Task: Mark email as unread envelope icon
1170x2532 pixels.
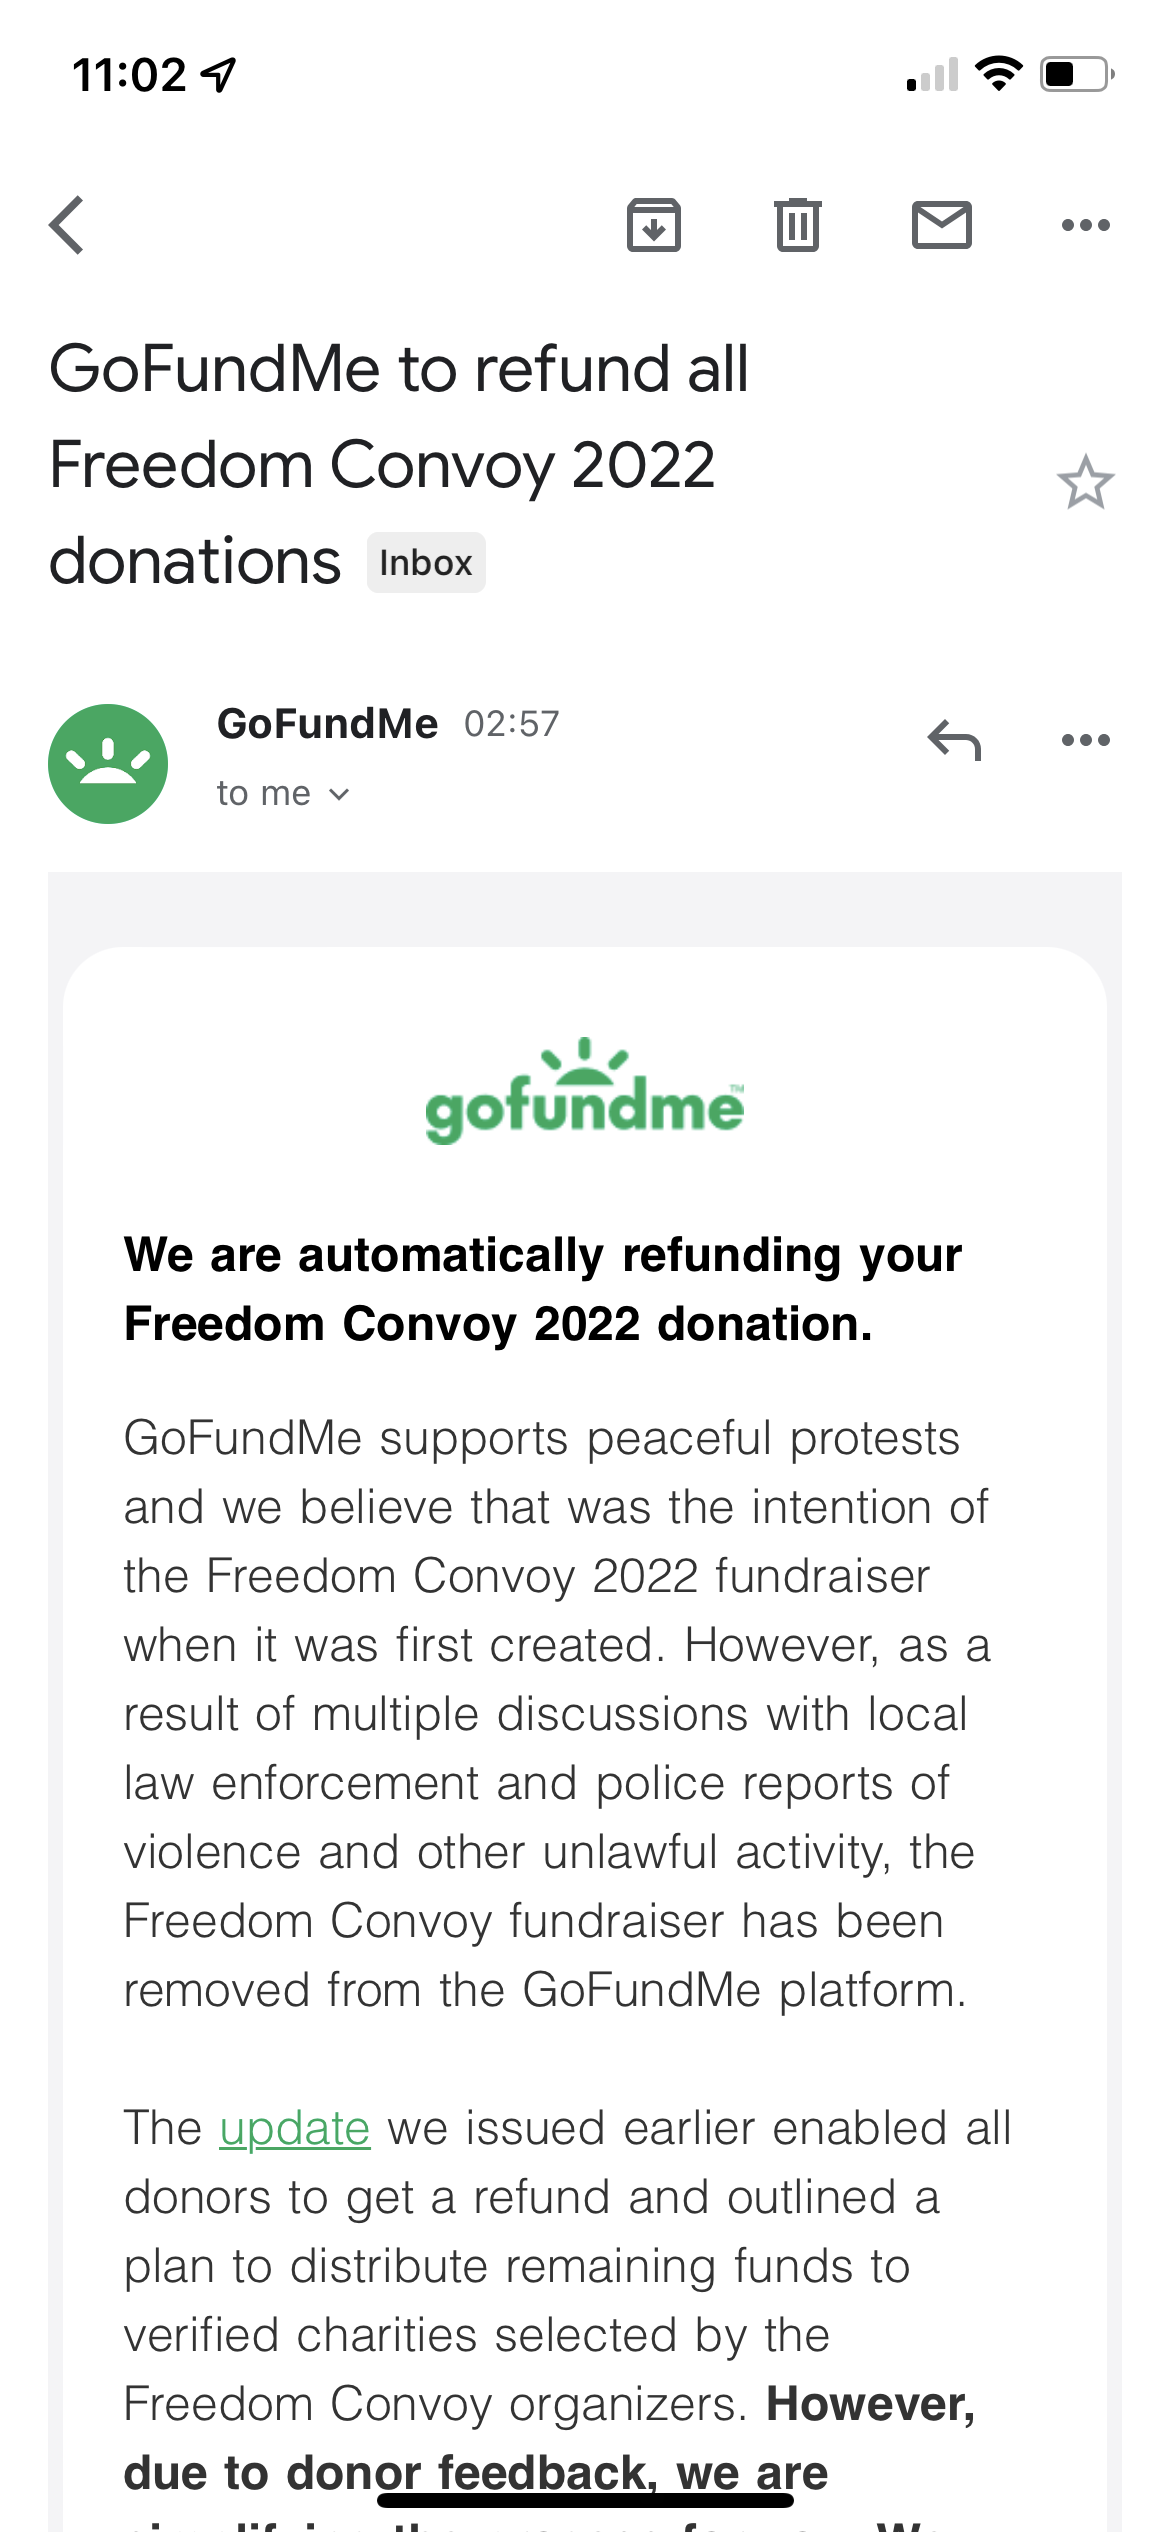Action: (941, 225)
